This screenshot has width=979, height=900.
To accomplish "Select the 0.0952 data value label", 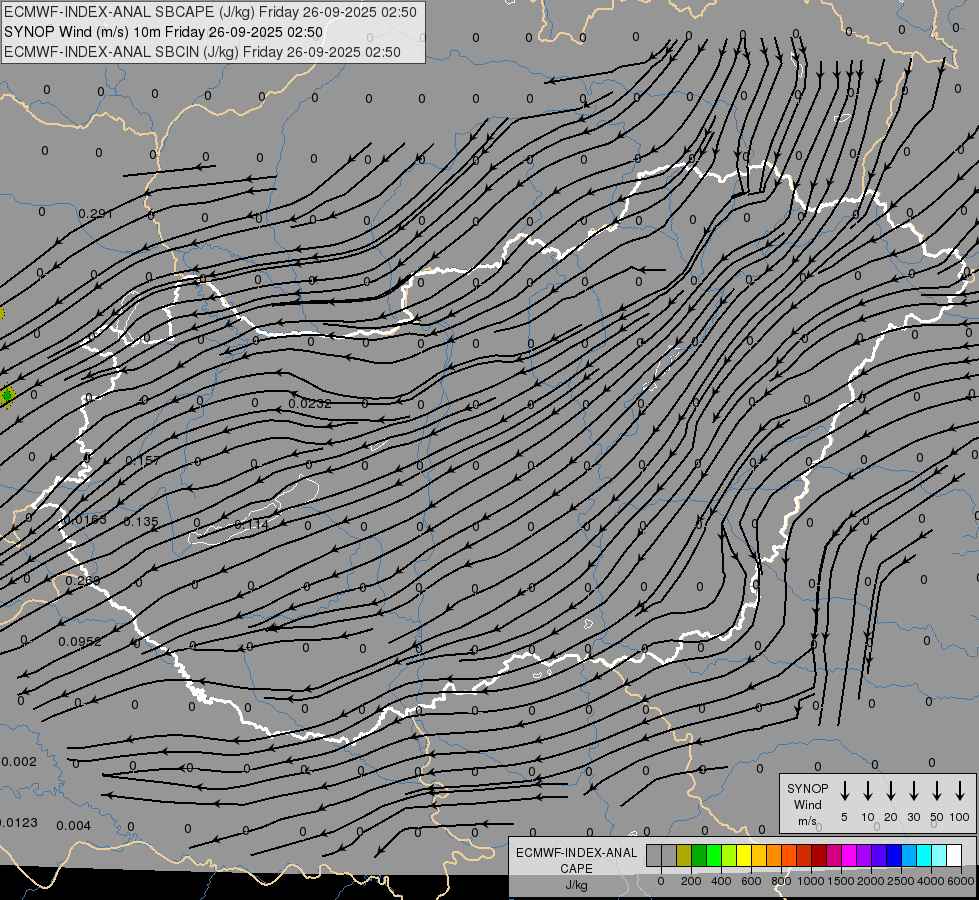I will pos(80,642).
